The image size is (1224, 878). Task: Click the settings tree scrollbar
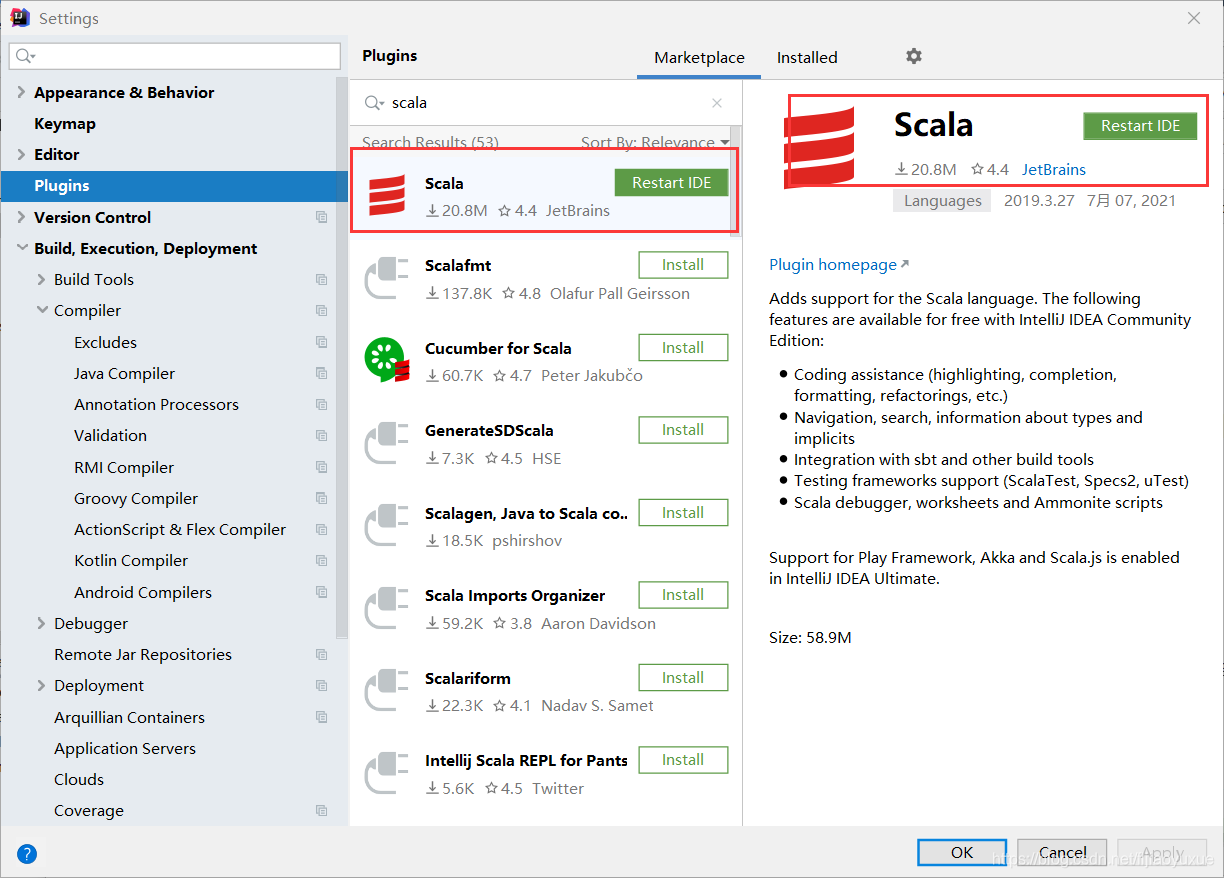[342, 360]
